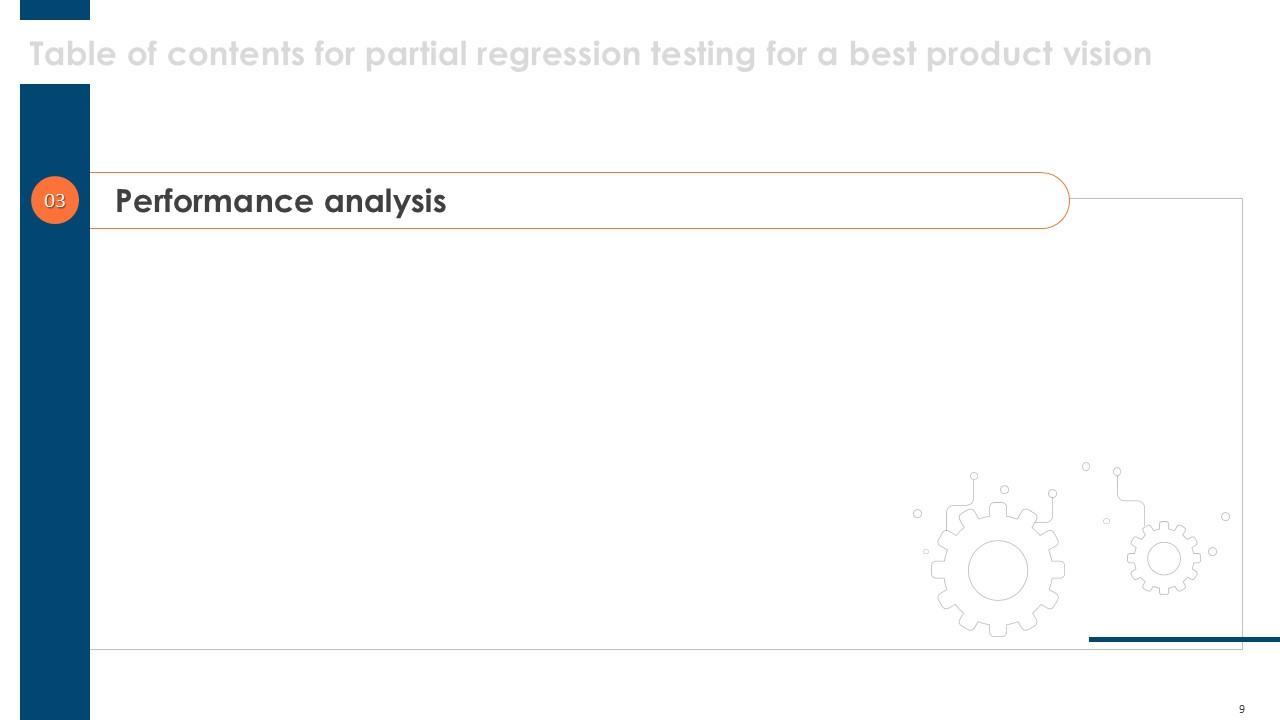
Task: Select the tall blue vertical sidebar
Action: click(x=55, y=450)
